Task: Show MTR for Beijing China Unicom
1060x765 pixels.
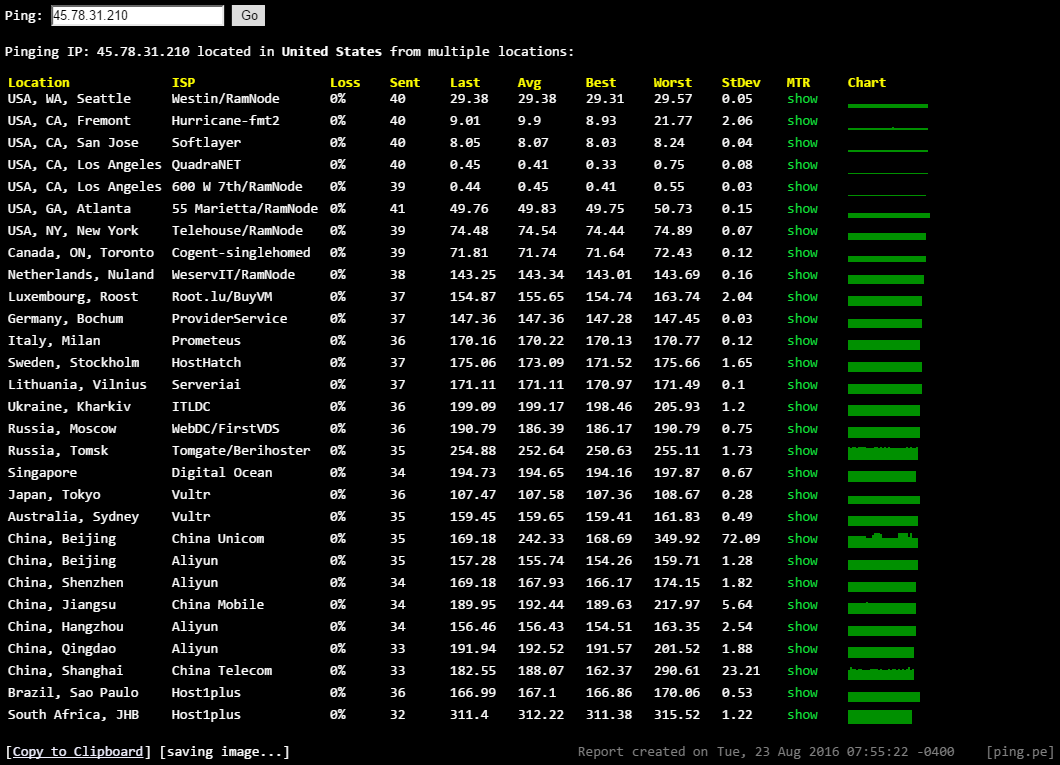Action: 802,539
